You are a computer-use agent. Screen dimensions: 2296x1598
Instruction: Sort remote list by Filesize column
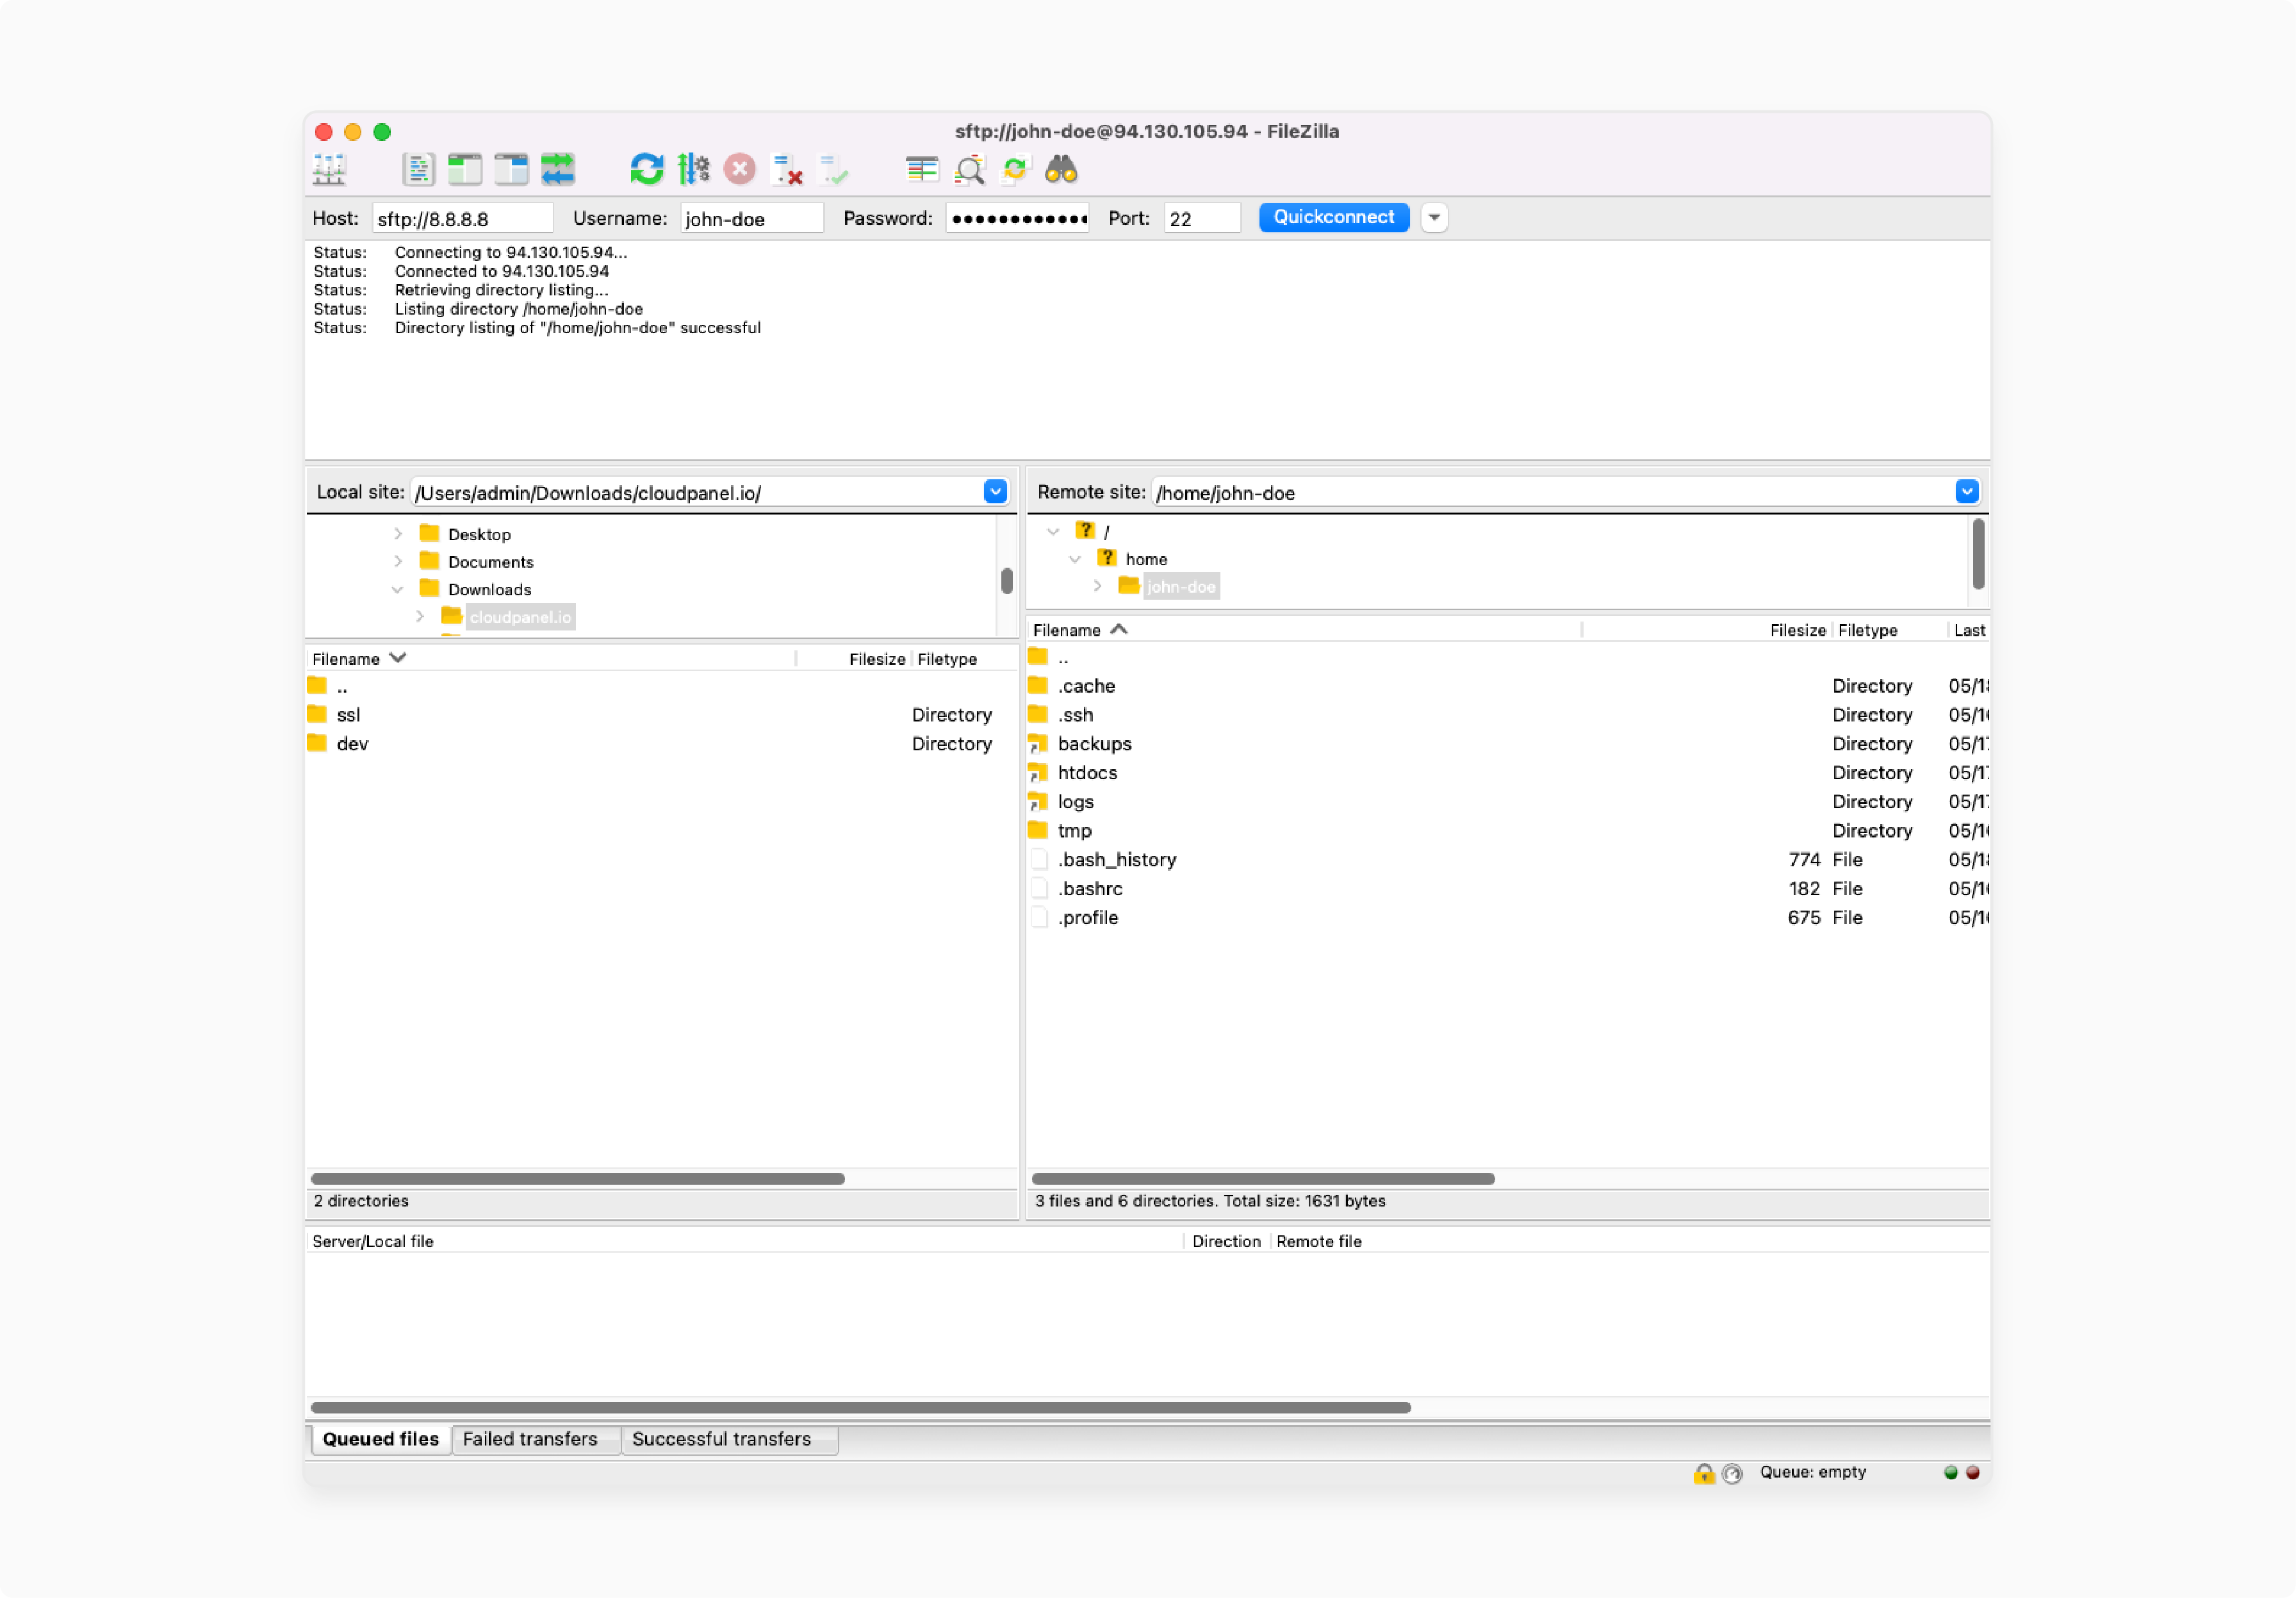click(1707, 630)
